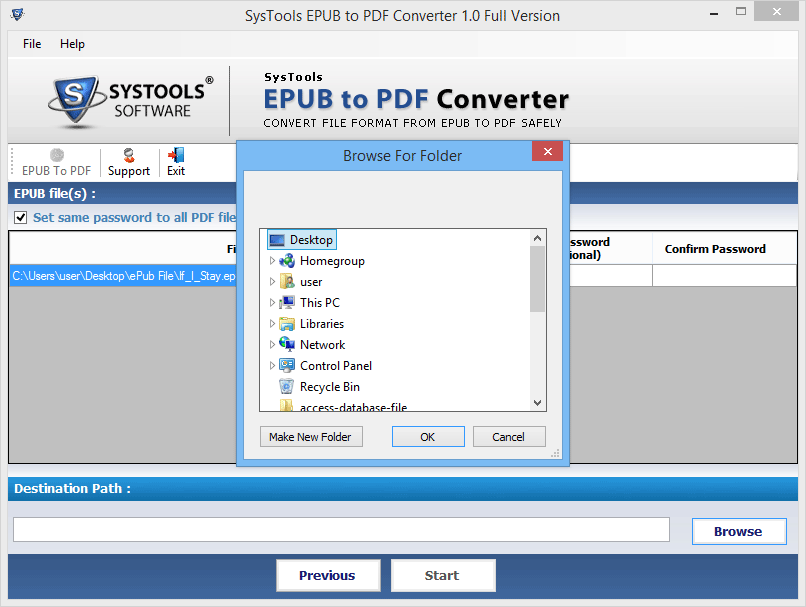This screenshot has height=607, width=806.
Task: Close the Browse For Folder dialog
Action: coord(547,152)
